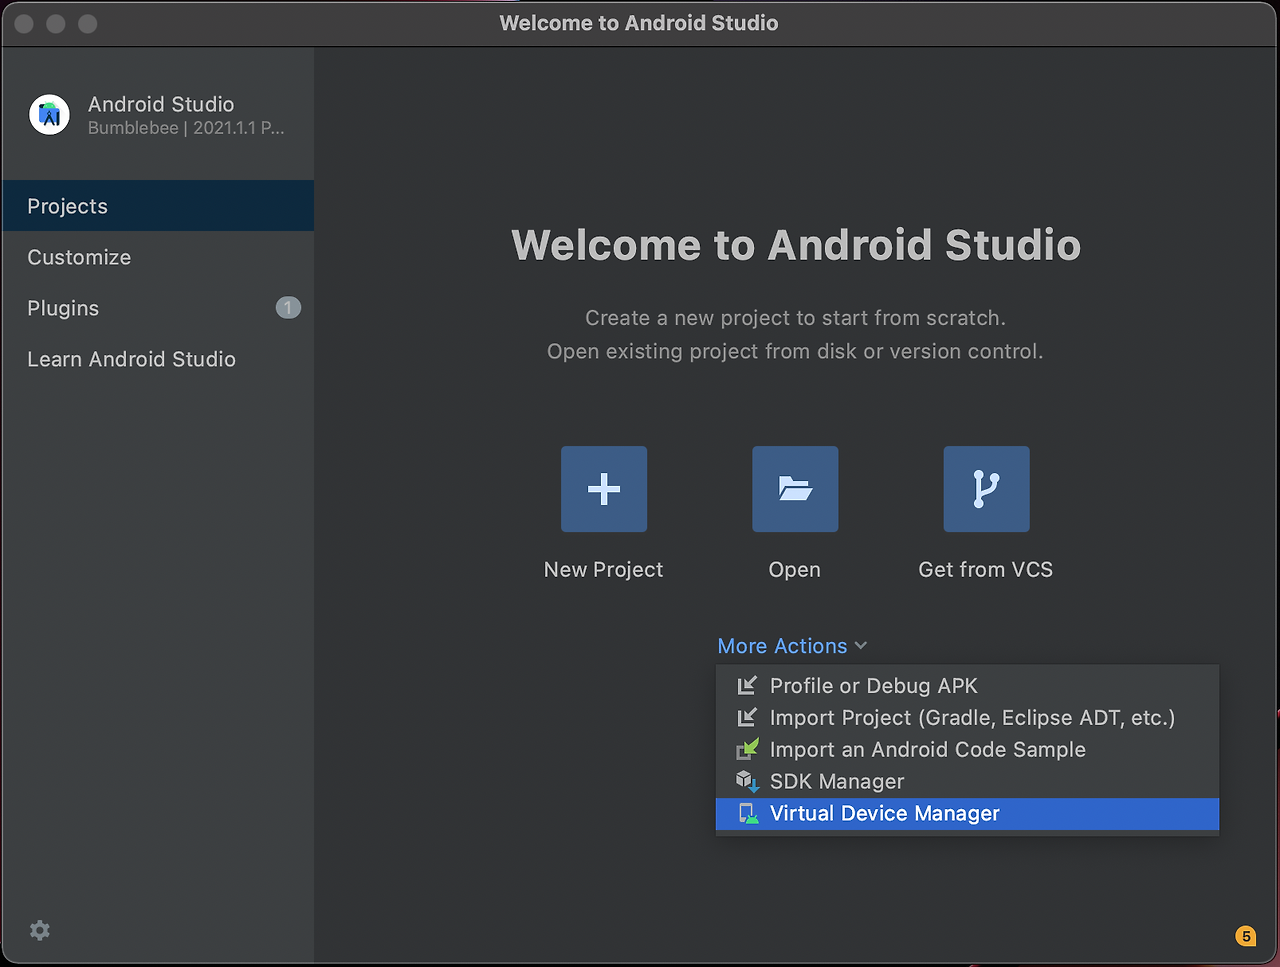The width and height of the screenshot is (1280, 967).
Task: Click the Virtual Device Manager device icon
Action: [748, 813]
